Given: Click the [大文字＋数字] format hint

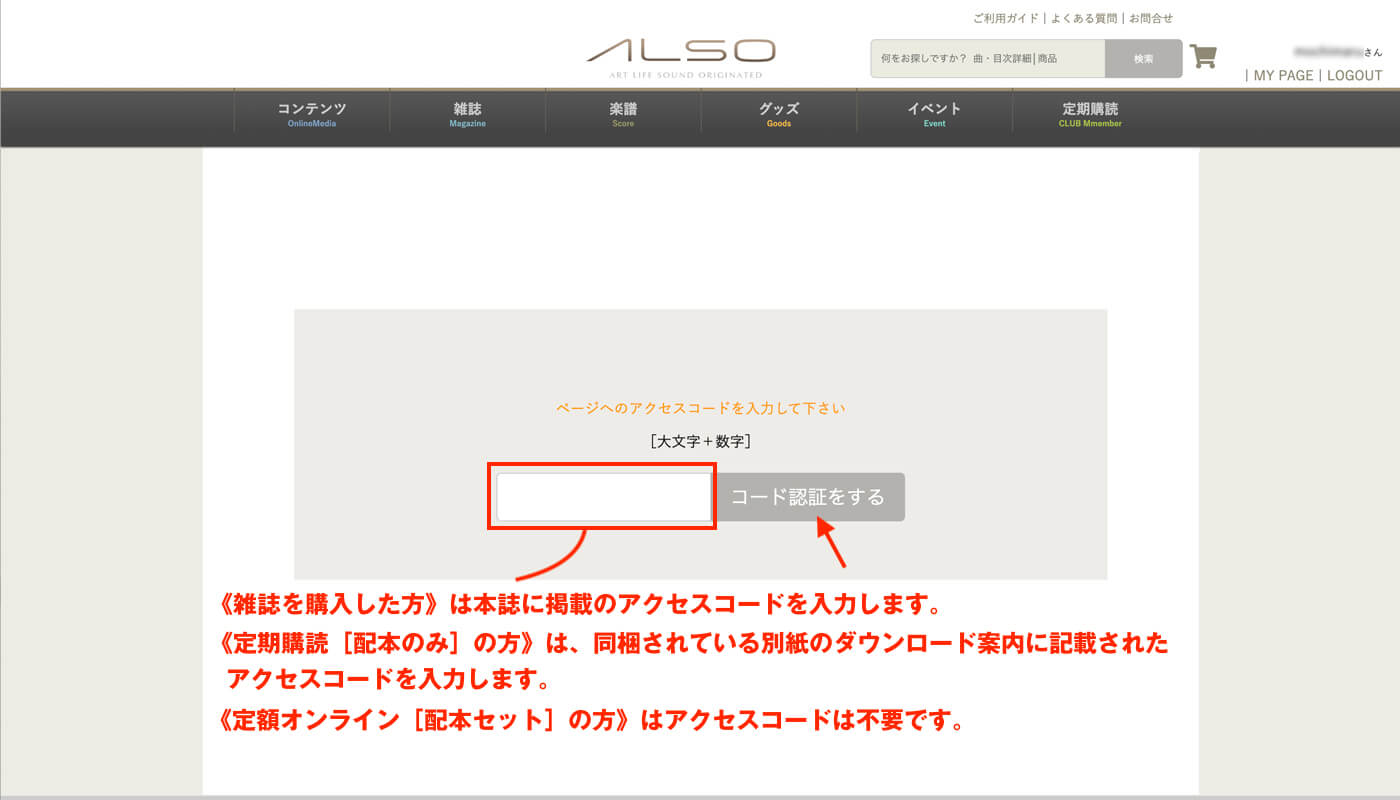Looking at the screenshot, I should tap(700, 440).
